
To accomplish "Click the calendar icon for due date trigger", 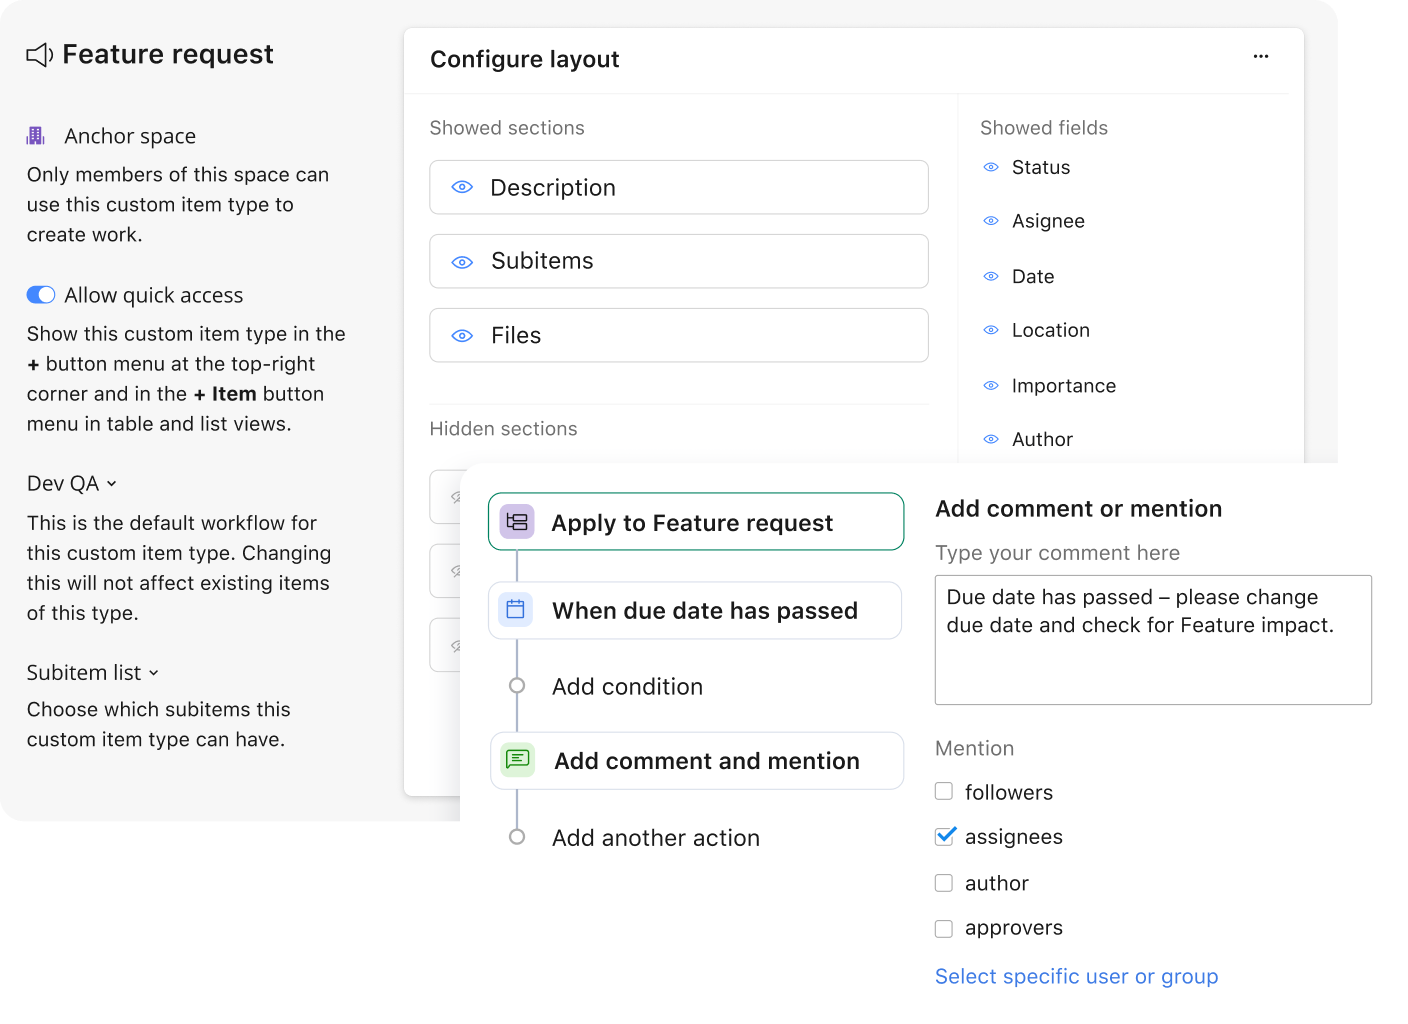I will pos(516,609).
